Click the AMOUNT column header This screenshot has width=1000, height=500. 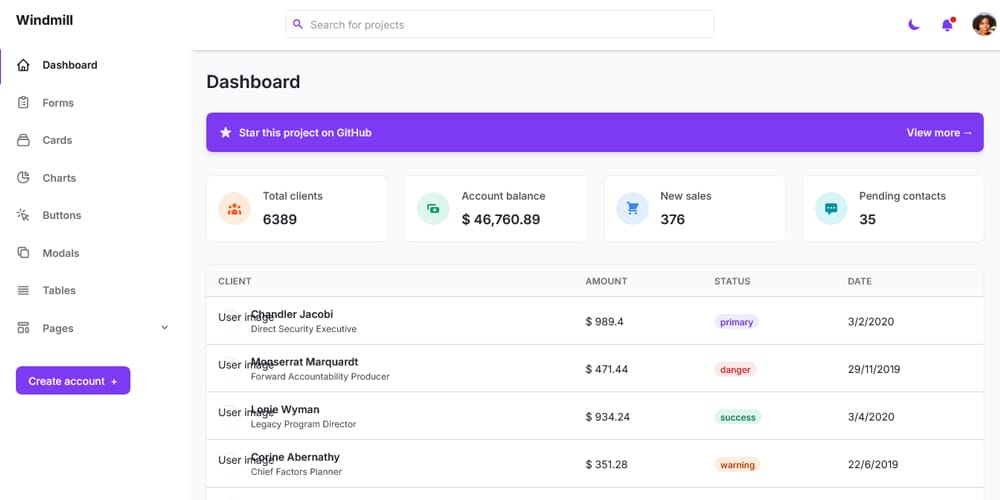[607, 281]
